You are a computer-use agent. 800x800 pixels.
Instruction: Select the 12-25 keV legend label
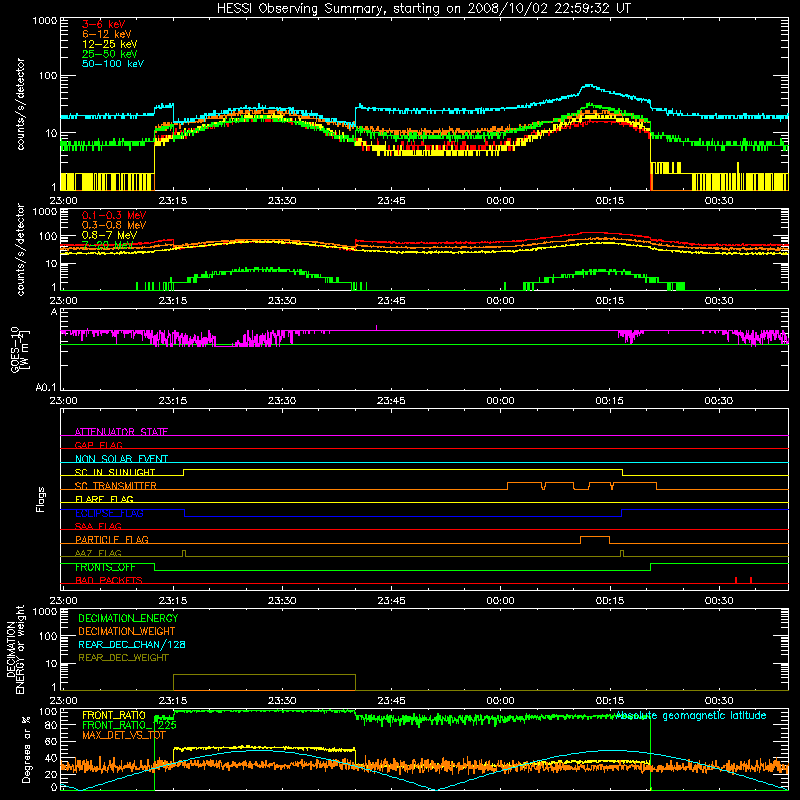[x=110, y=44]
